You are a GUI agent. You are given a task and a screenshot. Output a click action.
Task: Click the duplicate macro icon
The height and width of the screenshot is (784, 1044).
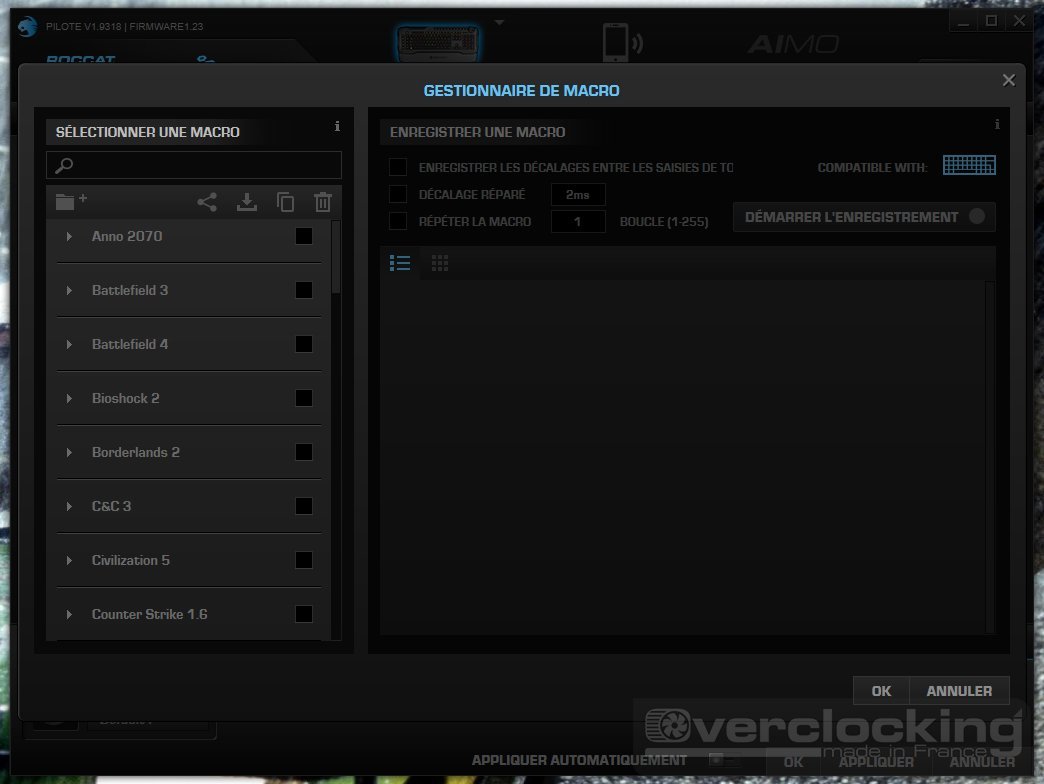[285, 202]
